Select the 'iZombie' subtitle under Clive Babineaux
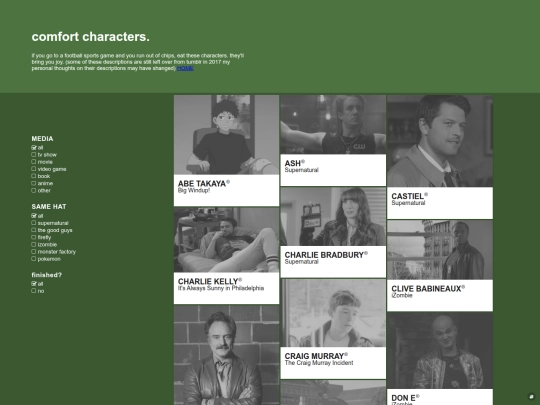The image size is (540, 405). coord(402,295)
